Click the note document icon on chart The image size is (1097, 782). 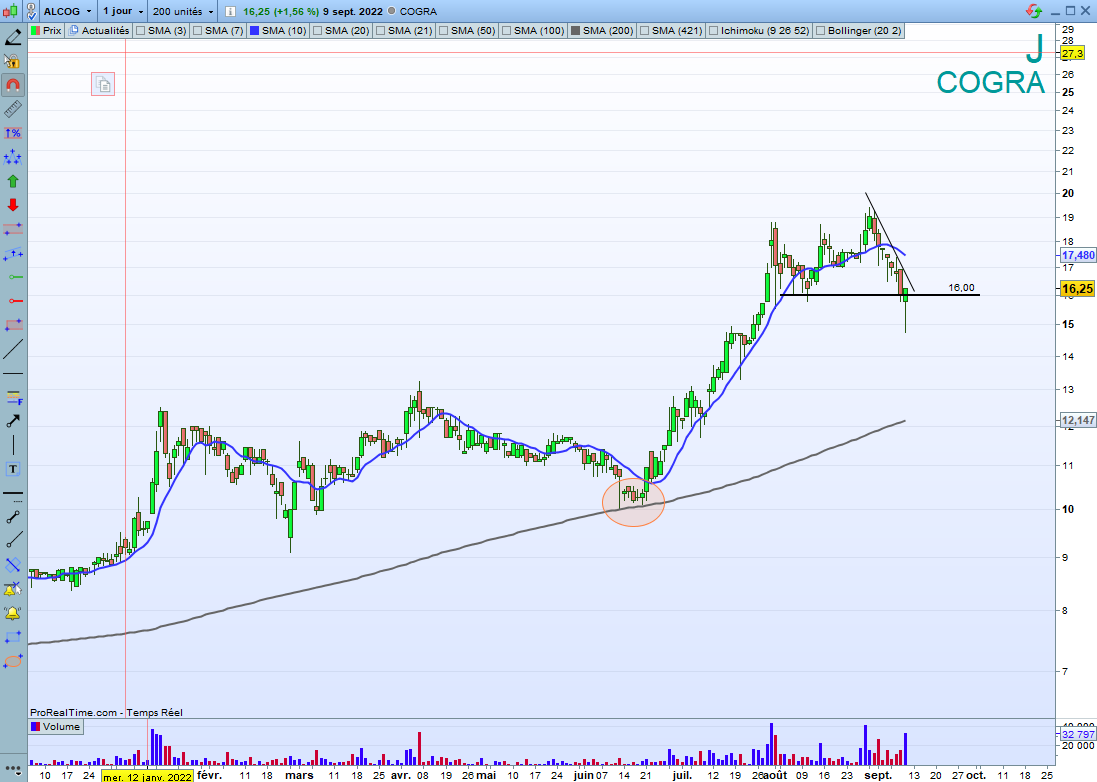point(103,85)
